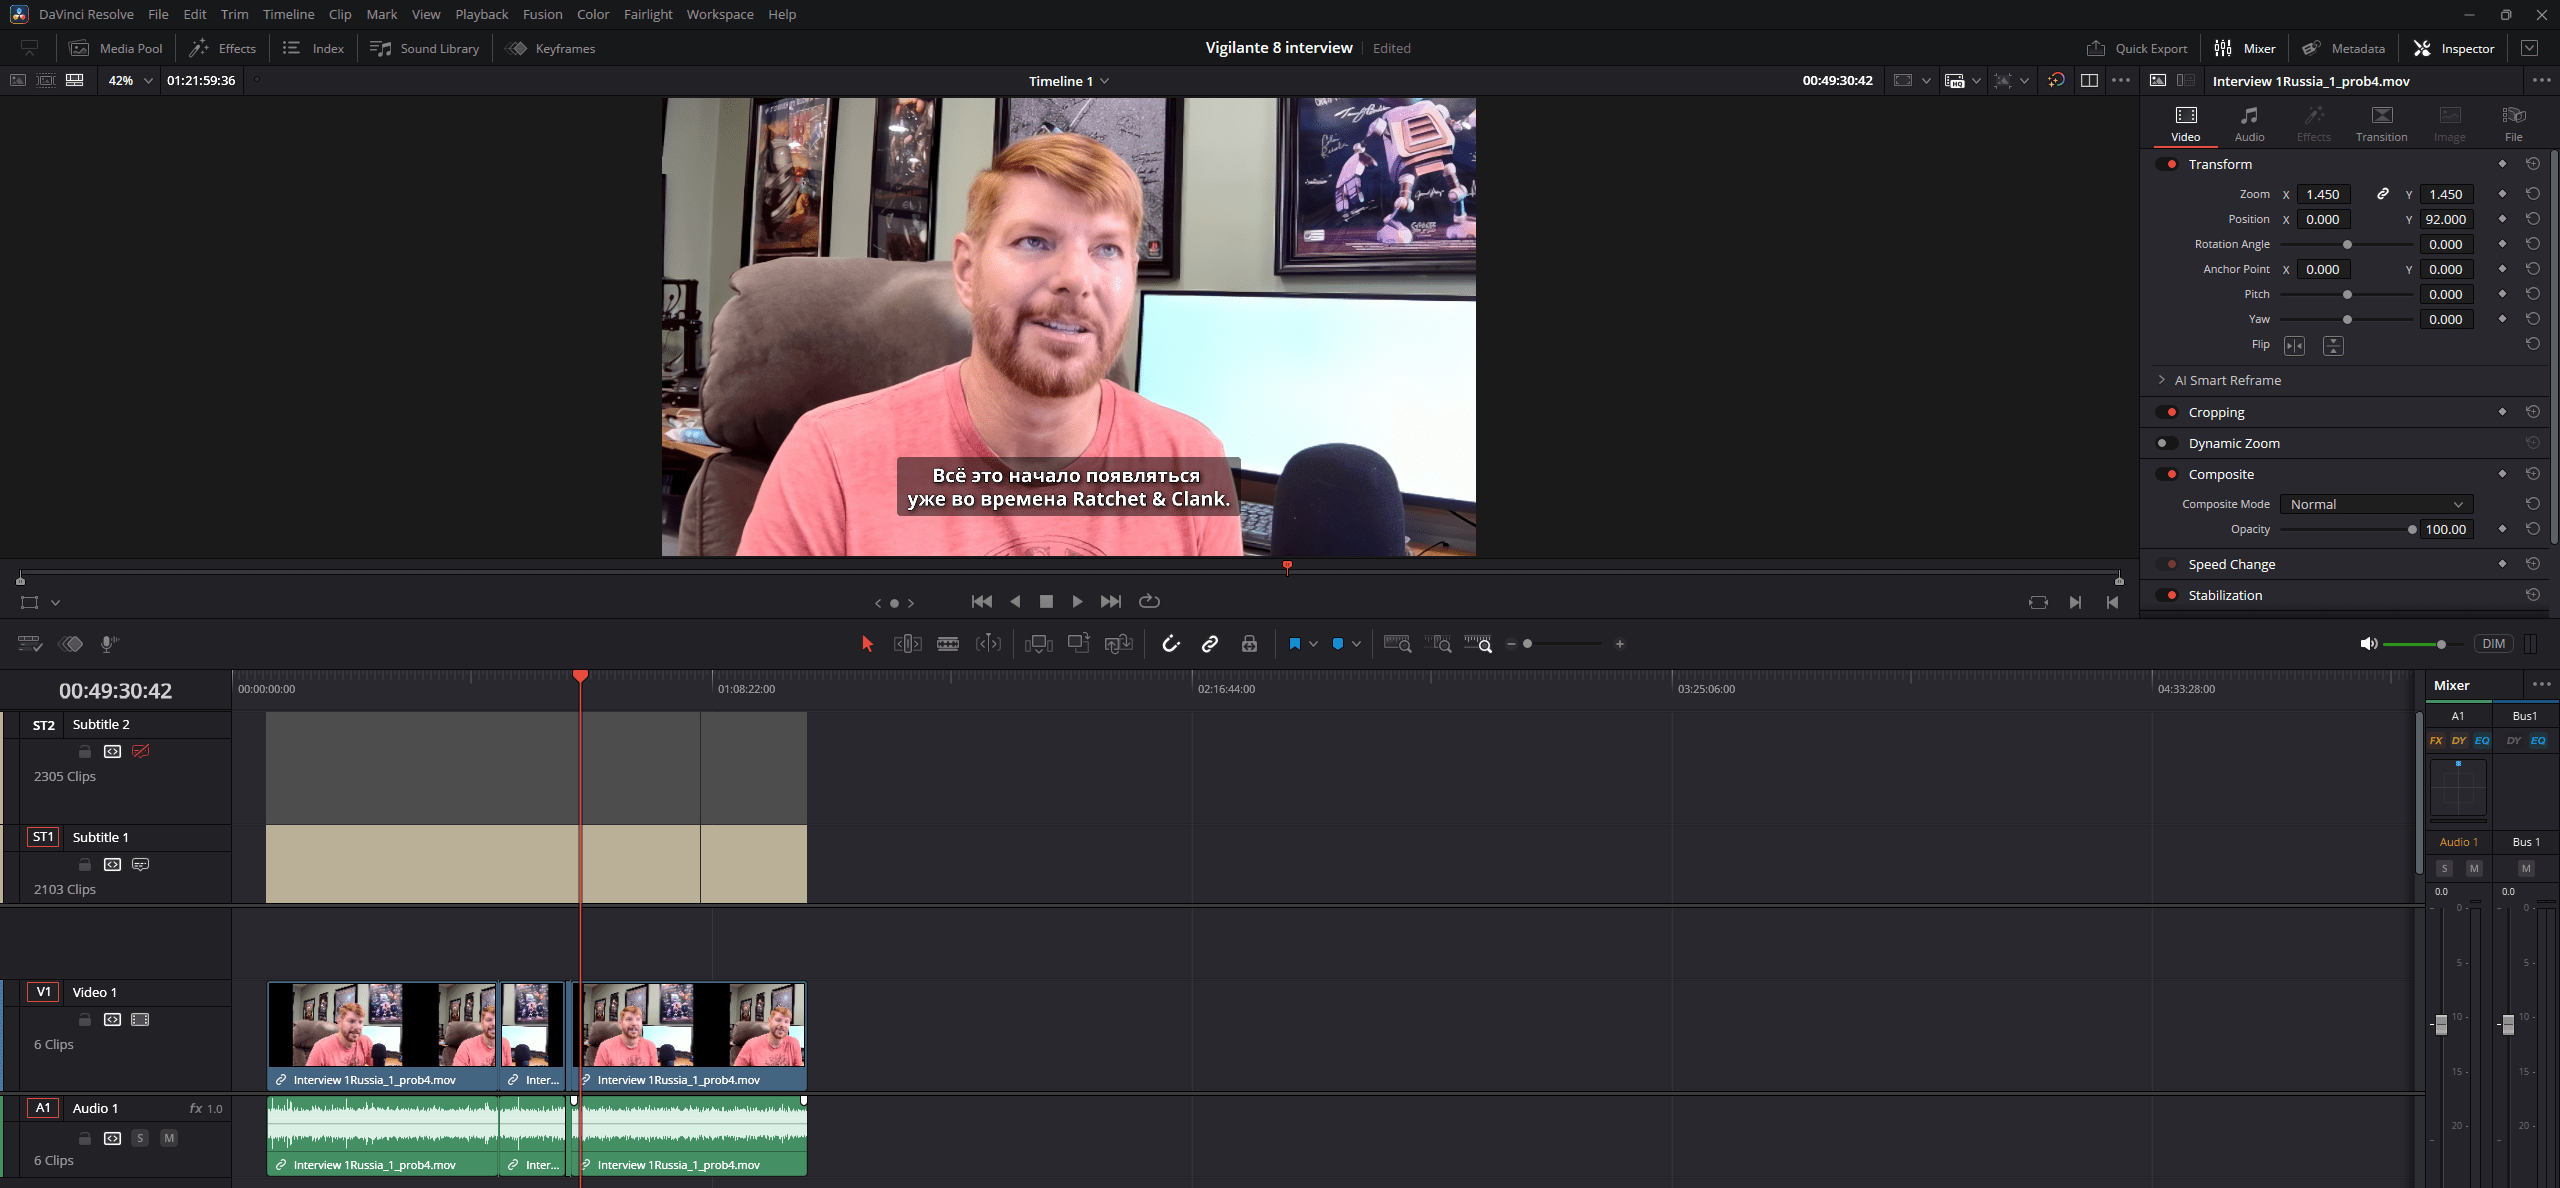Open the Workspace menu
Viewport: 2560px width, 1188px height.
720,14
